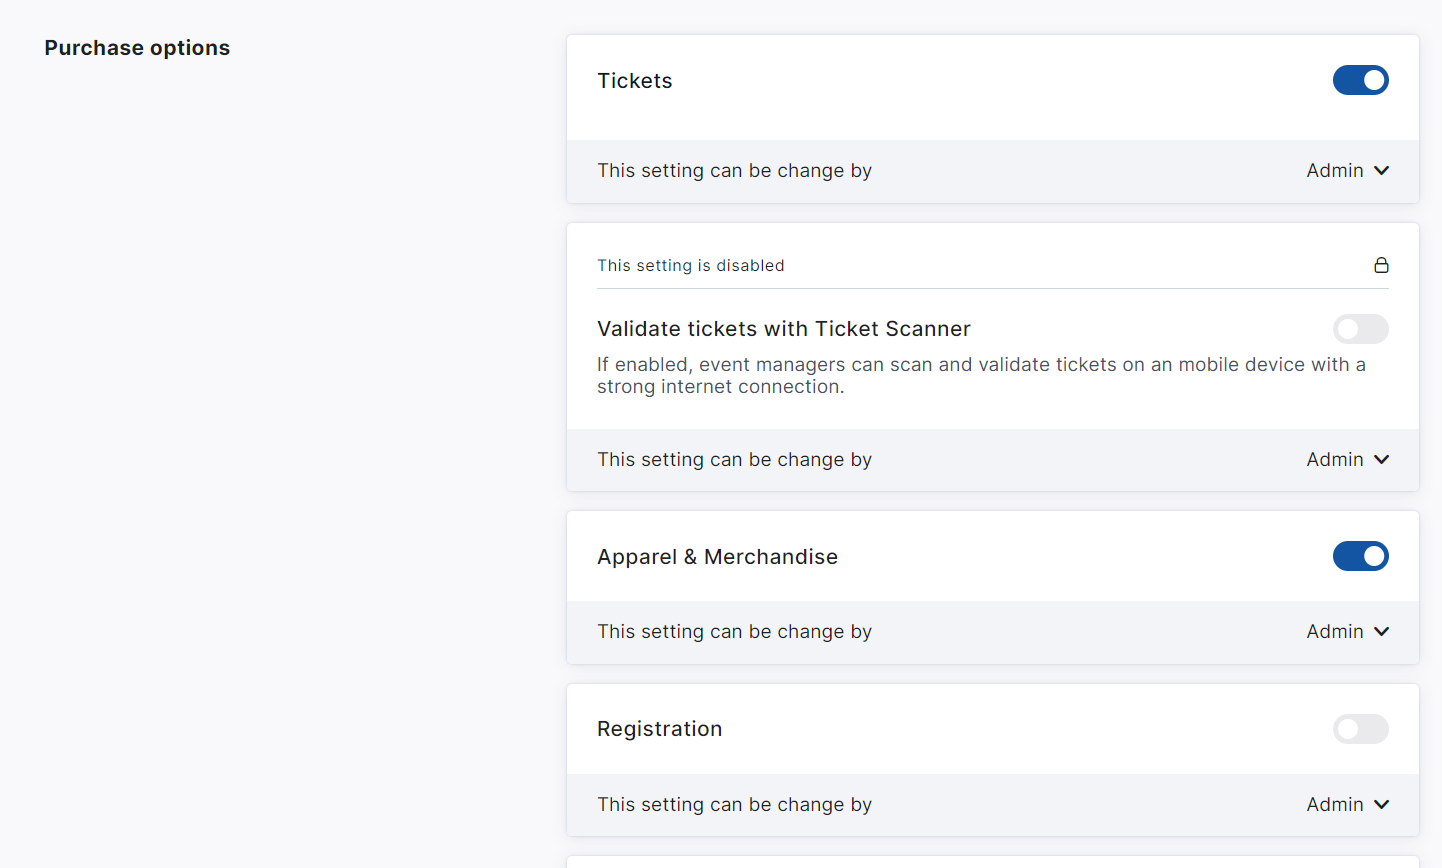Click "This setting can be change by" under Tickets

(x=734, y=171)
